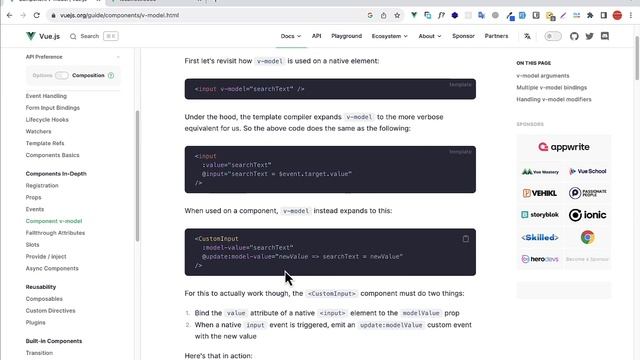Open the language translation menu
The height and width of the screenshot is (360, 640).
pyautogui.click(x=527, y=36)
